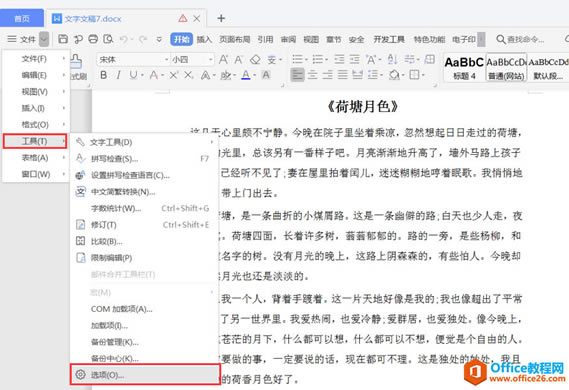The image size is (569, 390).
Task: Expand the quick access toolbar customize arrow
Action: coord(159,39)
